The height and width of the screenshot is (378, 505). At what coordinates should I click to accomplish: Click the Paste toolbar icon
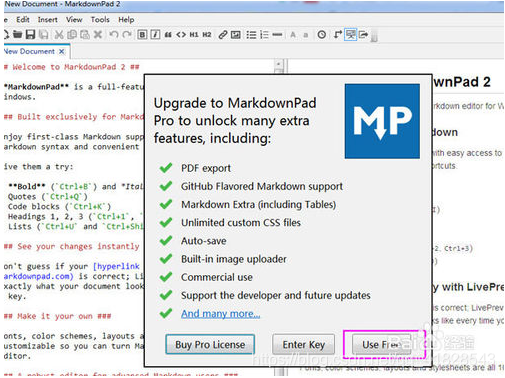(85, 35)
